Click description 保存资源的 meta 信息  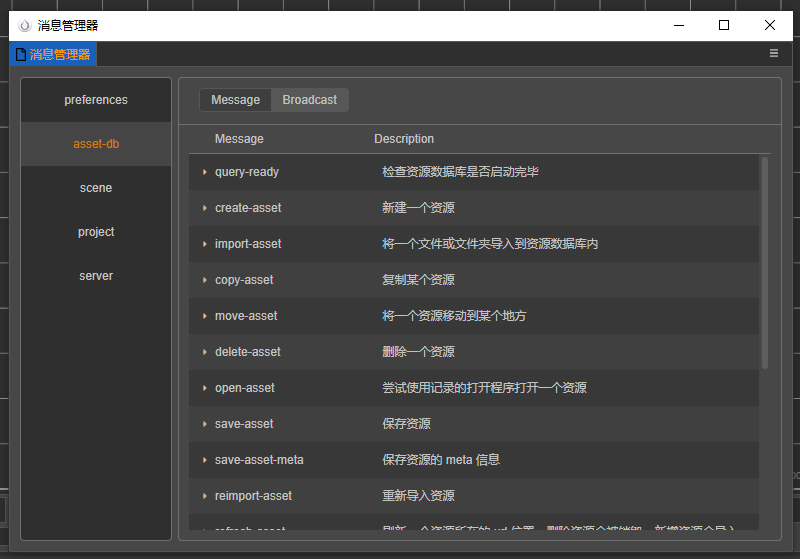pyautogui.click(x=441, y=460)
